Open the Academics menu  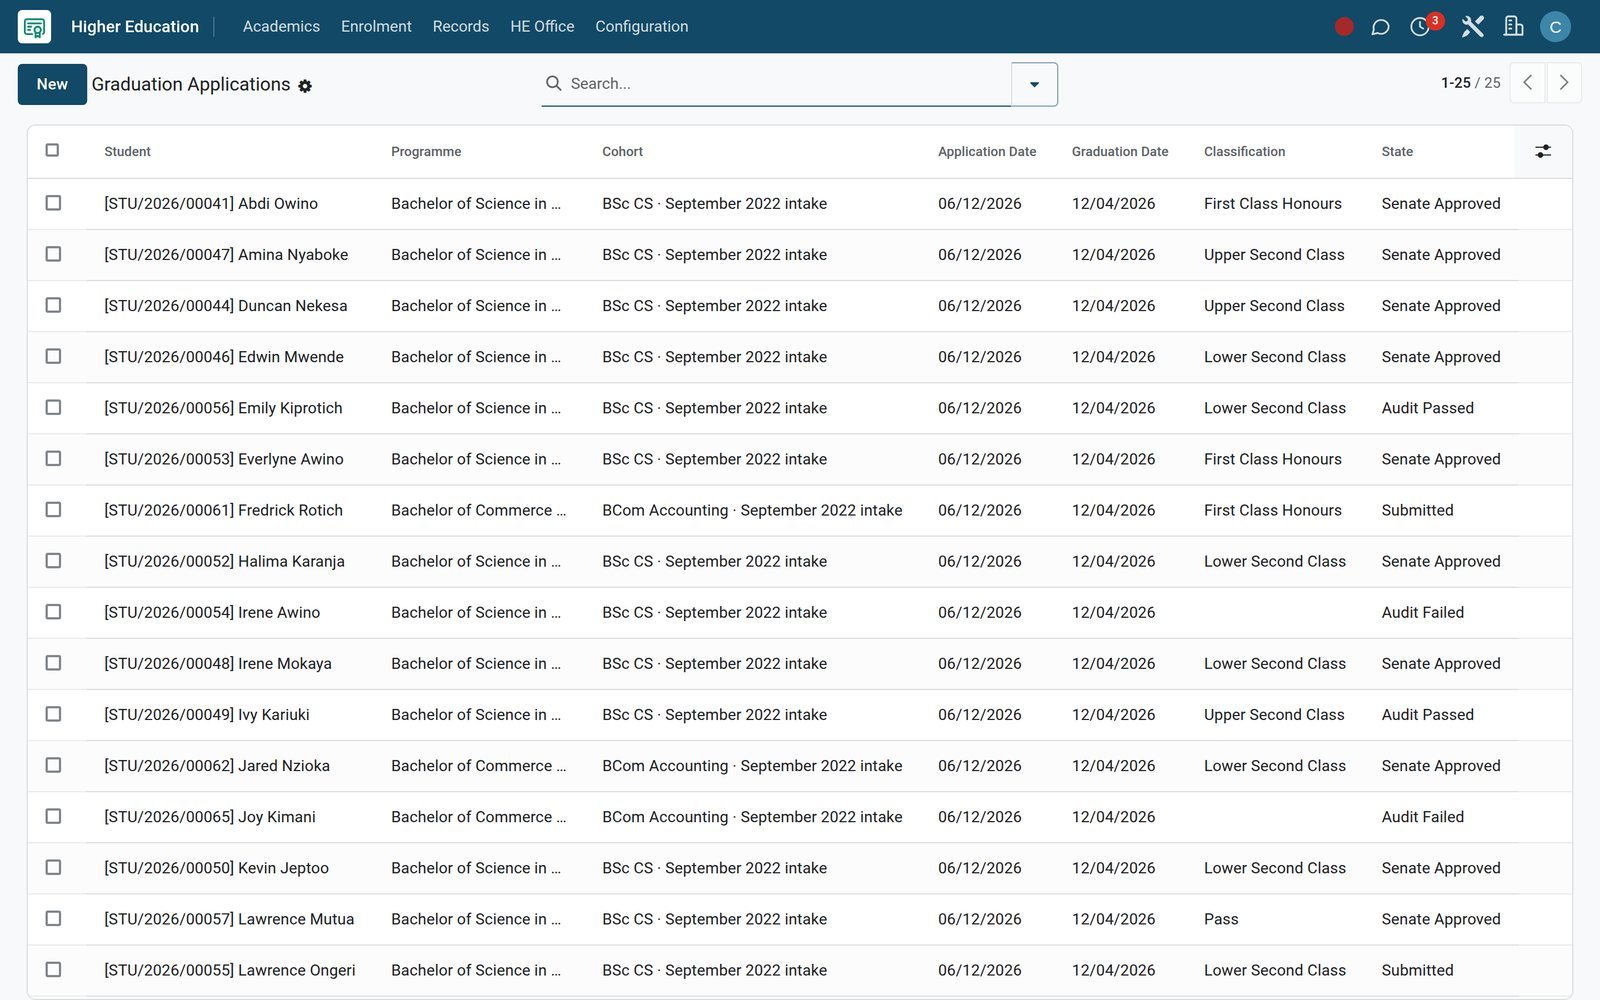(281, 27)
